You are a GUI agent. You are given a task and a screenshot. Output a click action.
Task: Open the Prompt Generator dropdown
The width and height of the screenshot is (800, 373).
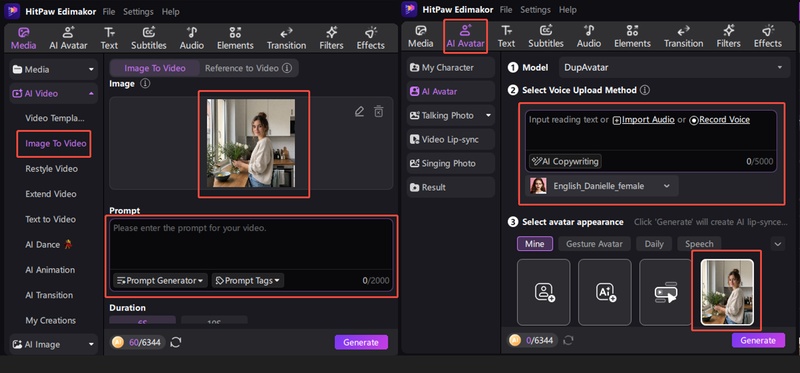tap(160, 281)
